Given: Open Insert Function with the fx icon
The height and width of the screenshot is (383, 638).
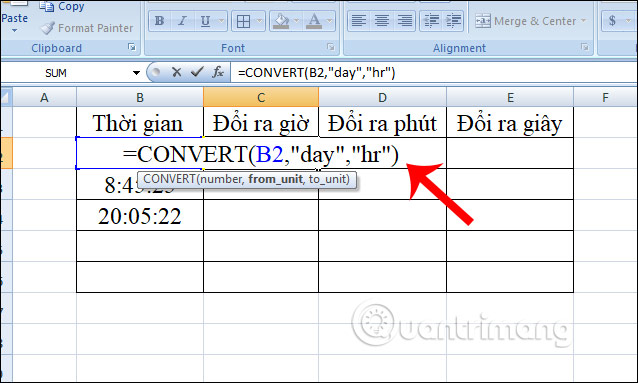Looking at the screenshot, I should click(218, 72).
